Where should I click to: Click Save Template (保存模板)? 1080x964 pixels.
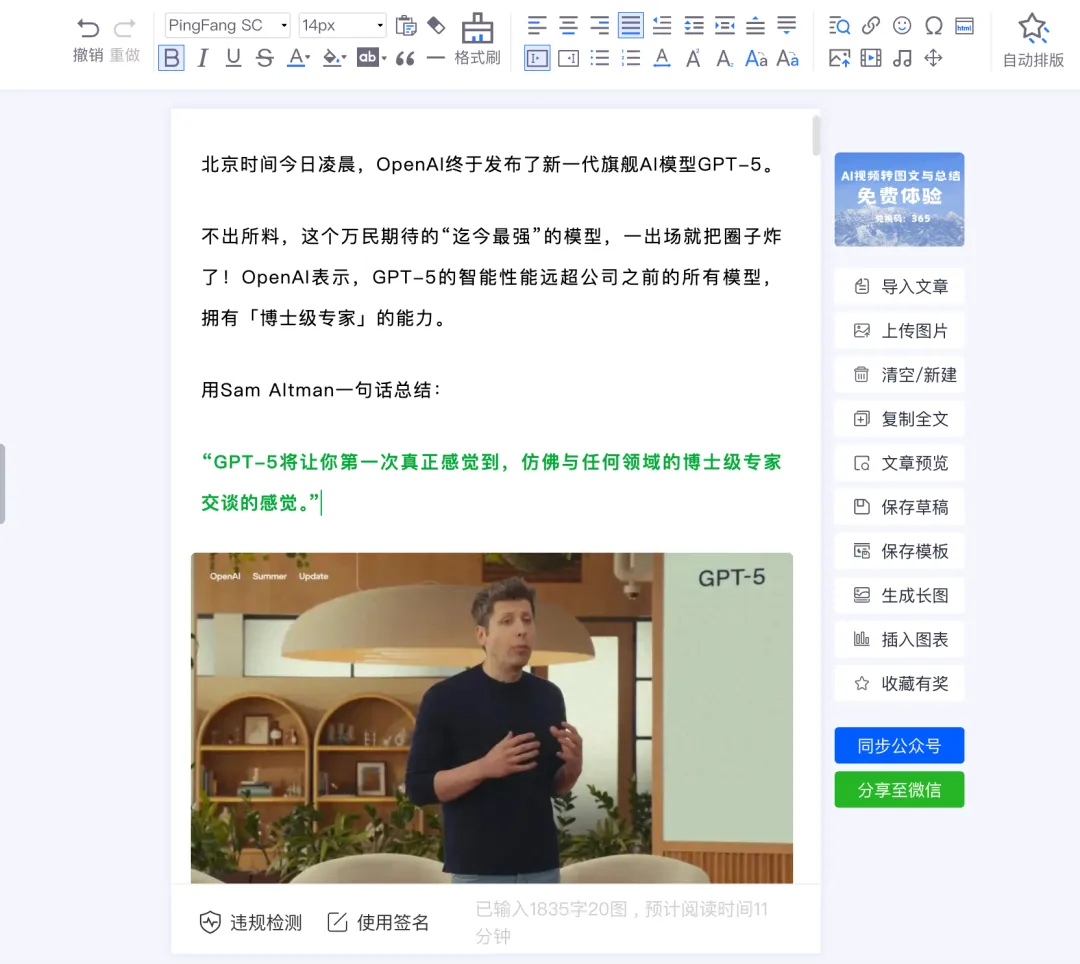pos(900,551)
